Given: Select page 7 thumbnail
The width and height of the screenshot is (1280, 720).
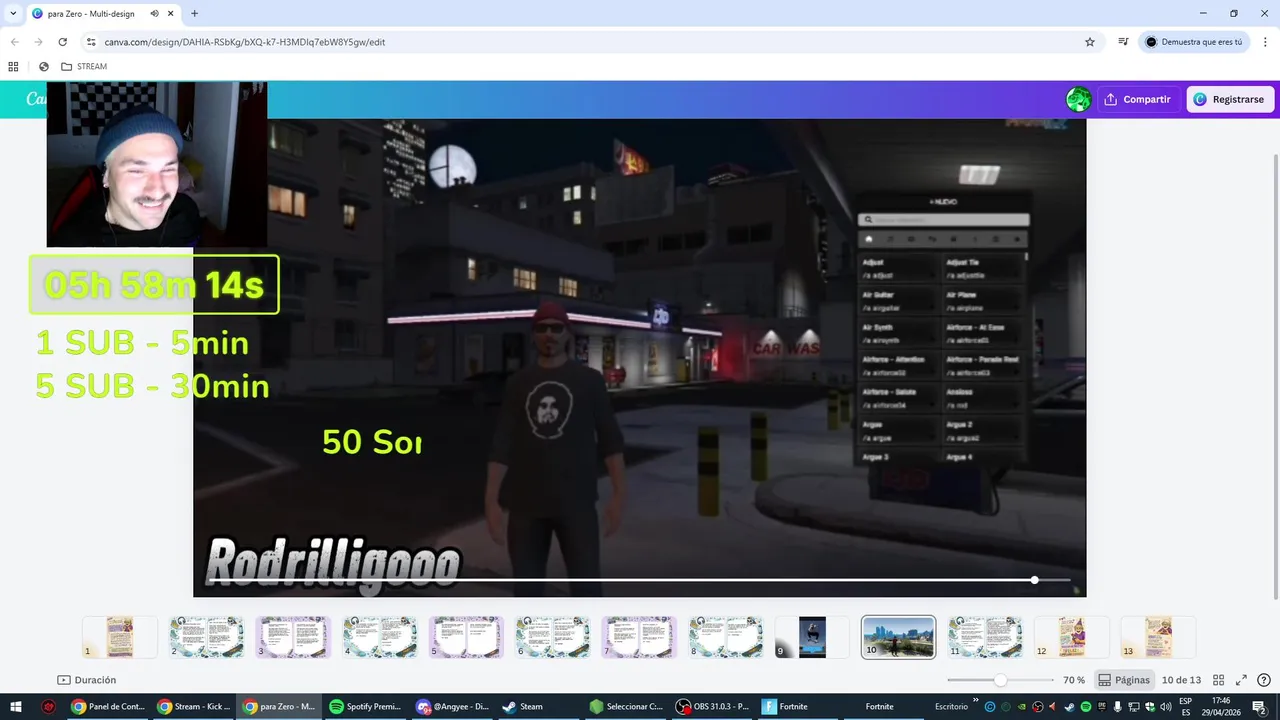Looking at the screenshot, I should 639,637.
